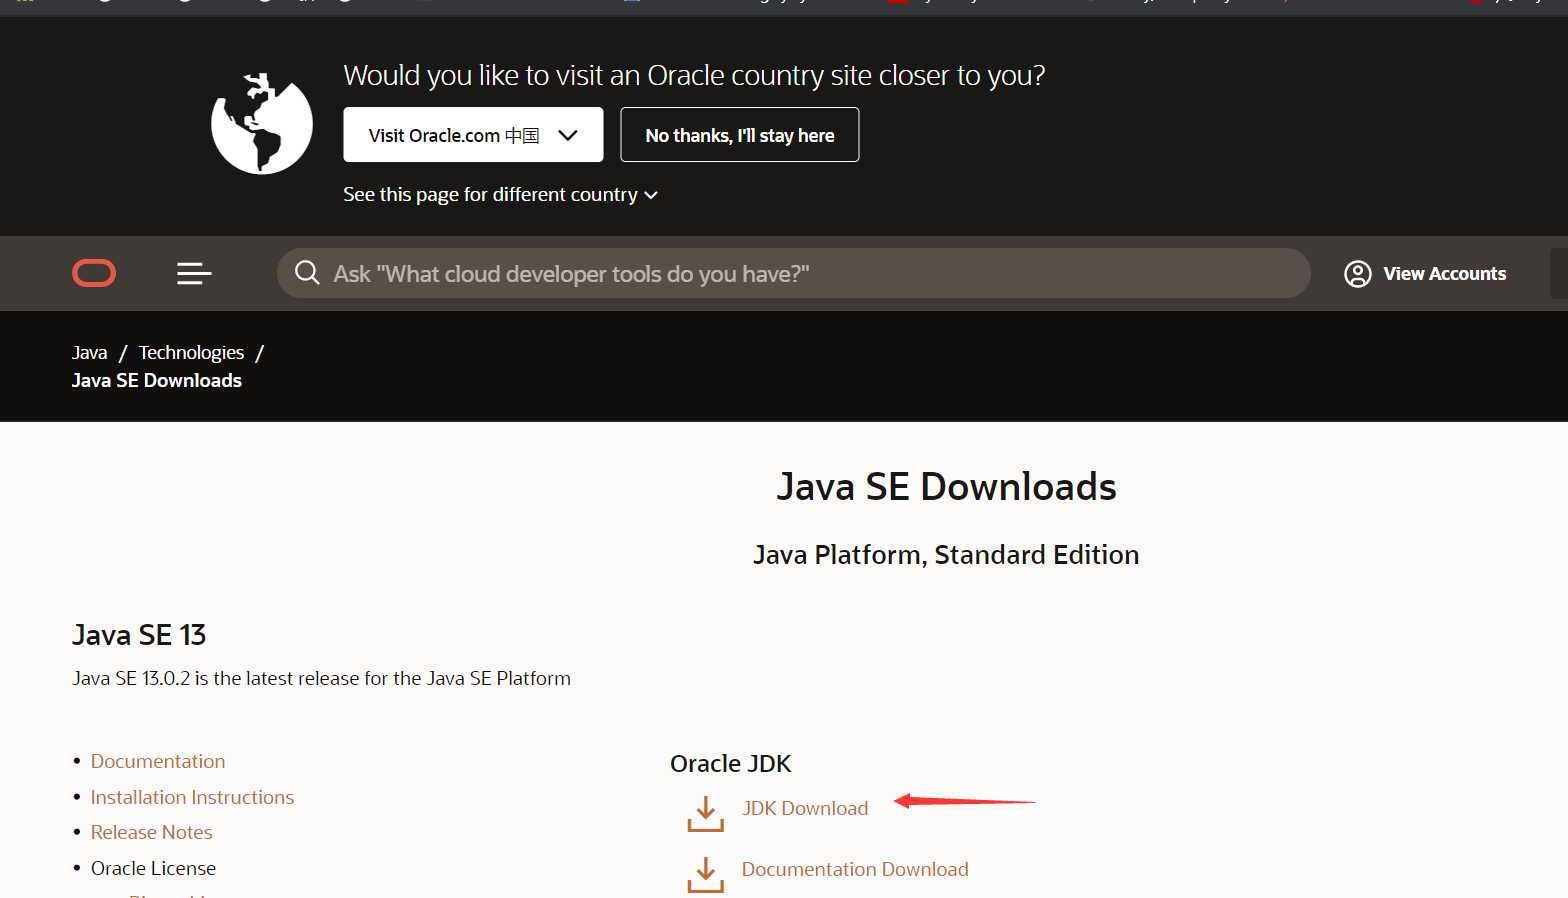The height and width of the screenshot is (898, 1568).
Task: Click the JDK Download link
Action: pos(805,808)
